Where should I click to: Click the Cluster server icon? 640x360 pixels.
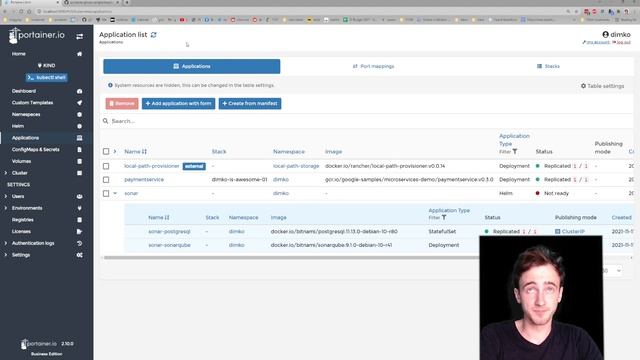80,173
